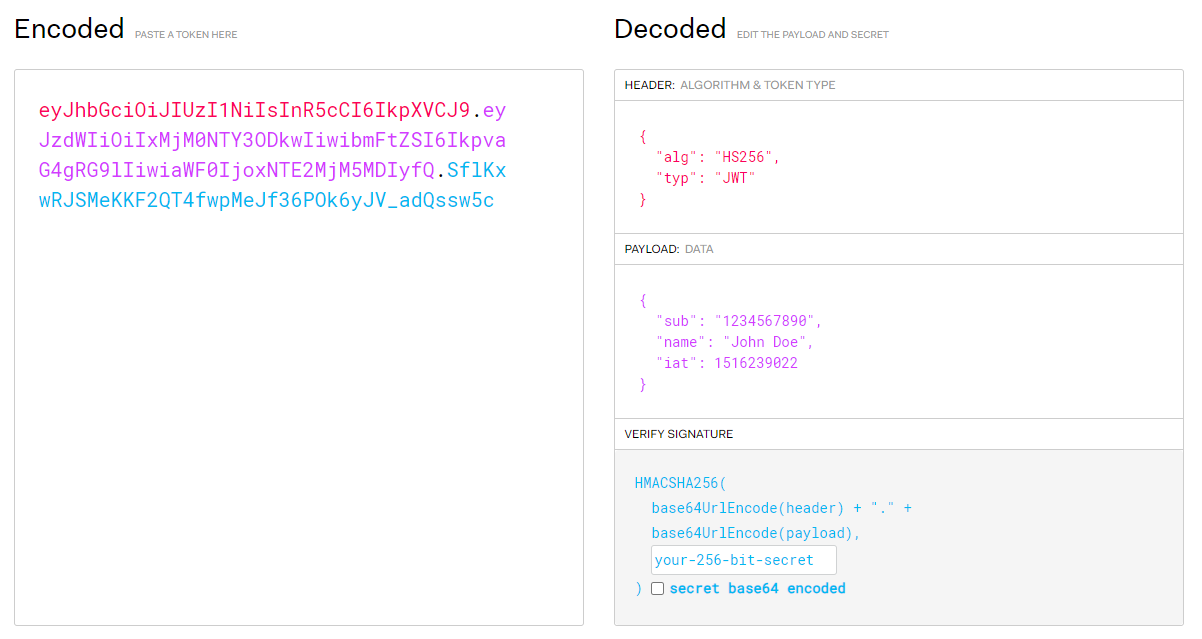This screenshot has height=639, width=1202.
Task: Click token line starting 'JzdWIiOiIxMjM0NTY3ODkw'
Action: pos(272,140)
